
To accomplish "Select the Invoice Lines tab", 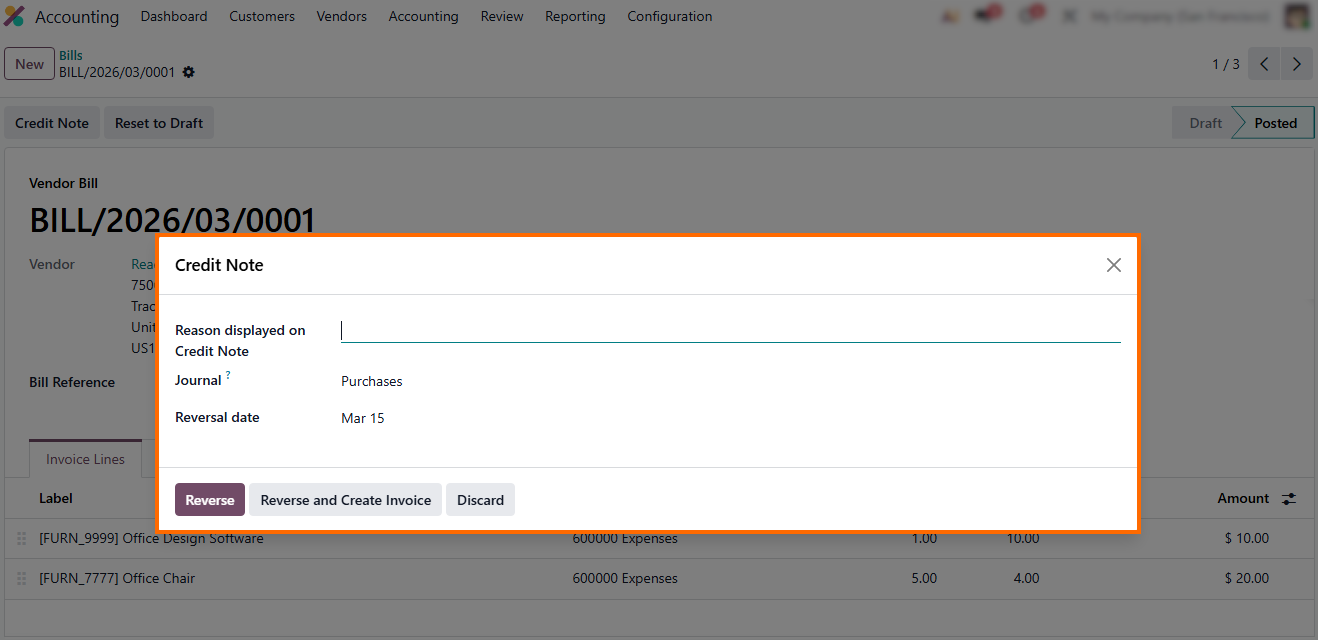I will 85,460.
